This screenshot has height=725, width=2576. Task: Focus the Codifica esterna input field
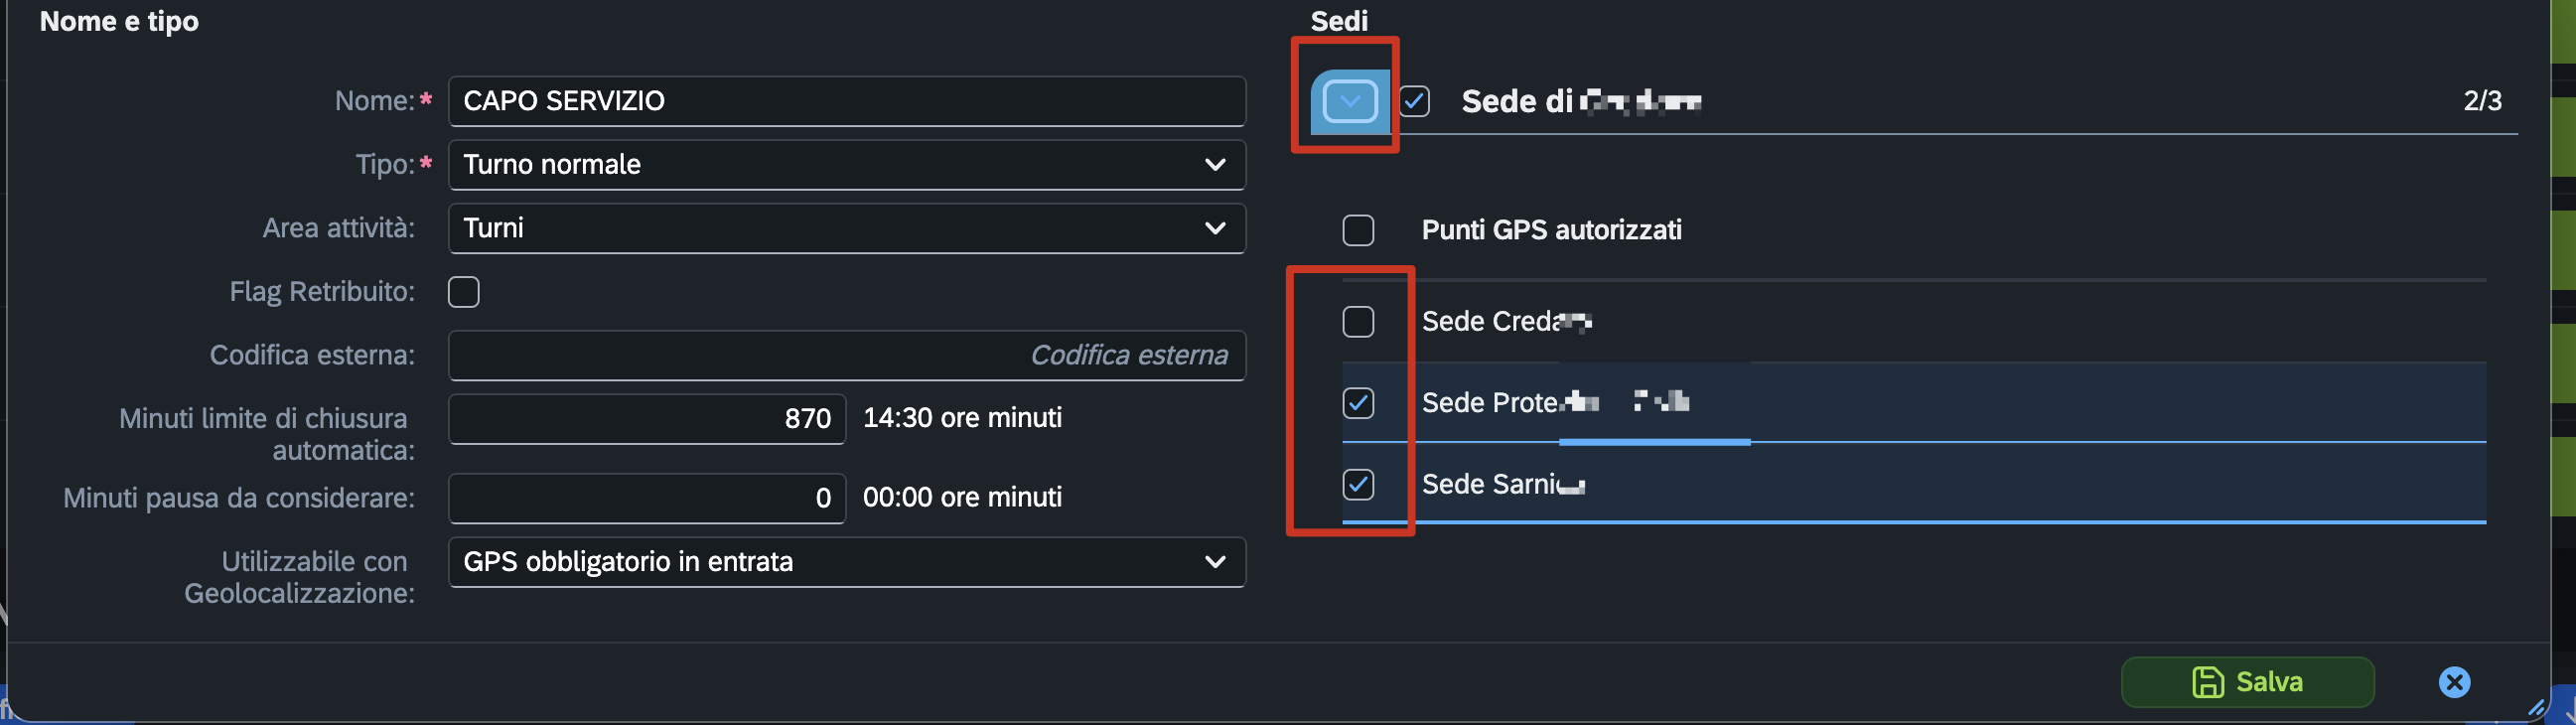[847, 355]
